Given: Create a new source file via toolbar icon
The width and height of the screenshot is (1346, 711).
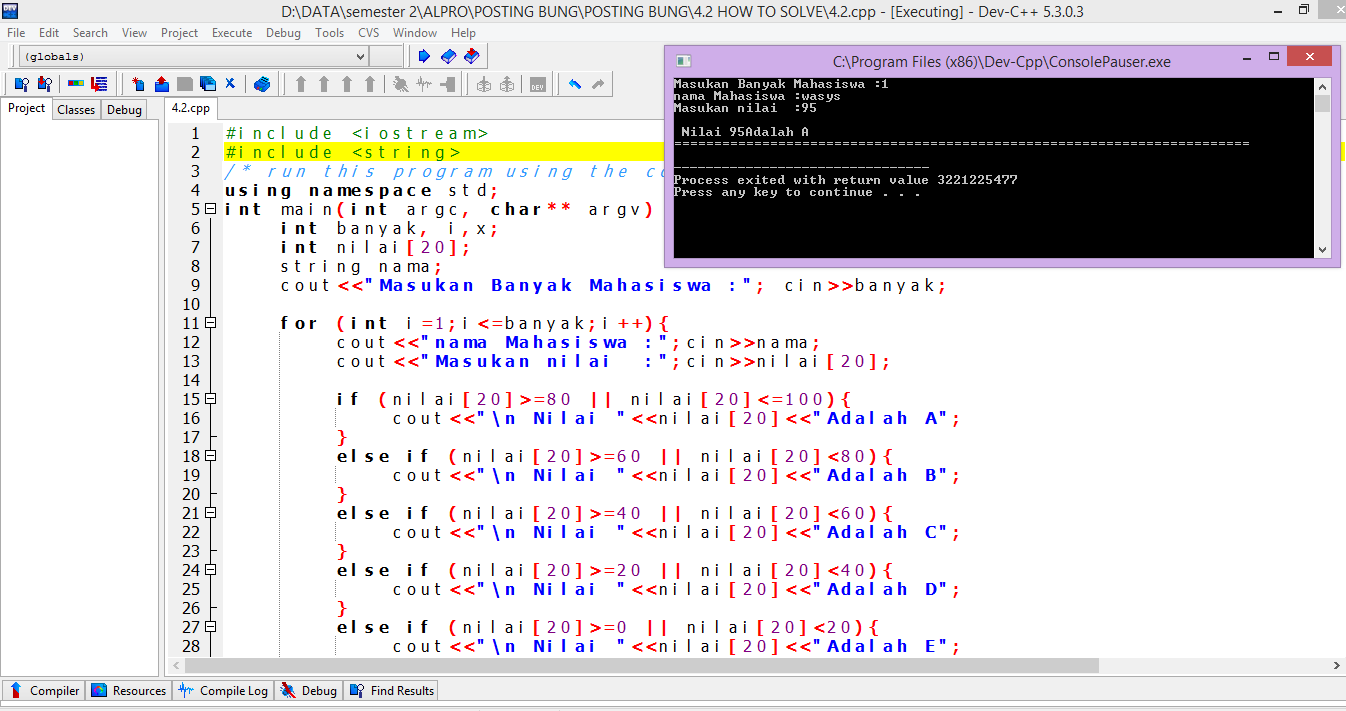Looking at the screenshot, I should click(138, 84).
